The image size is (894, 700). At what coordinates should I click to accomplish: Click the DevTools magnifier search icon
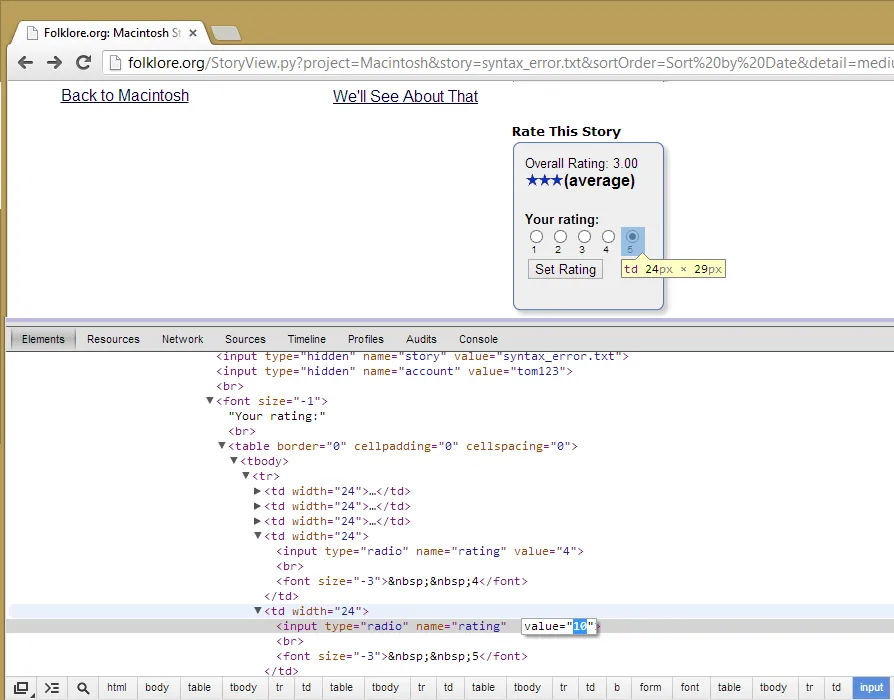83,688
